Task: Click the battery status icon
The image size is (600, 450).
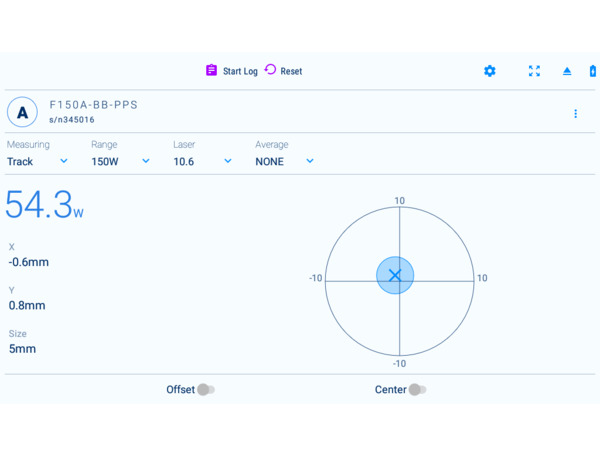Action: pos(593,71)
